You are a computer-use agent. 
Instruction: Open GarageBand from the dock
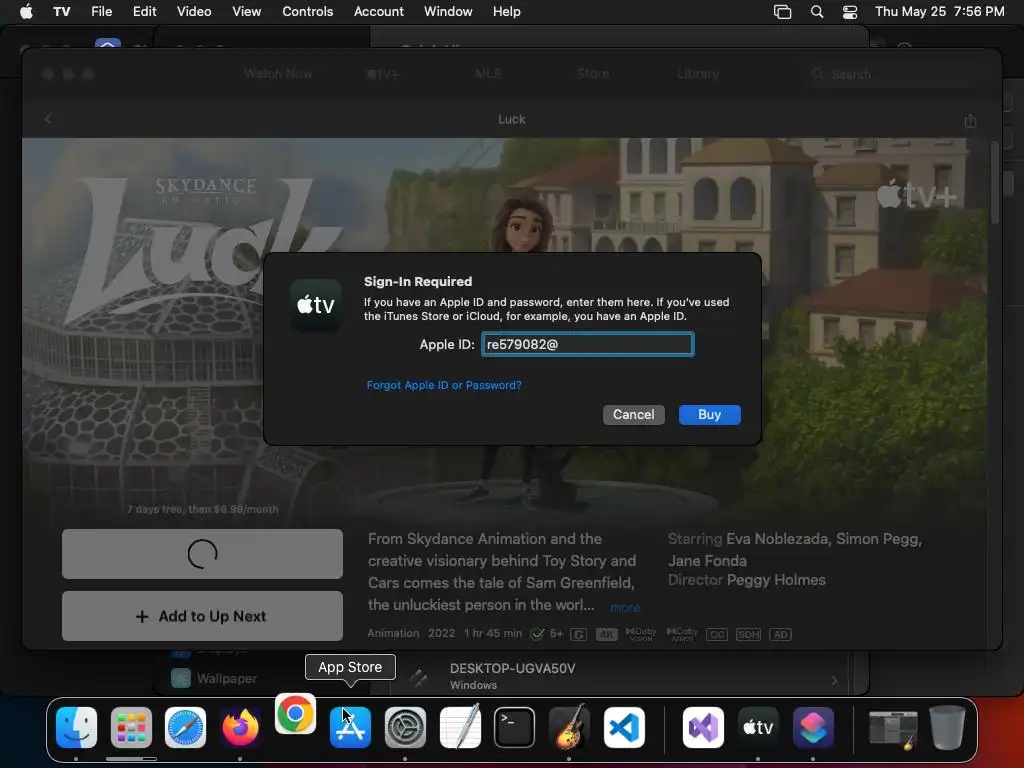pyautogui.click(x=569, y=728)
